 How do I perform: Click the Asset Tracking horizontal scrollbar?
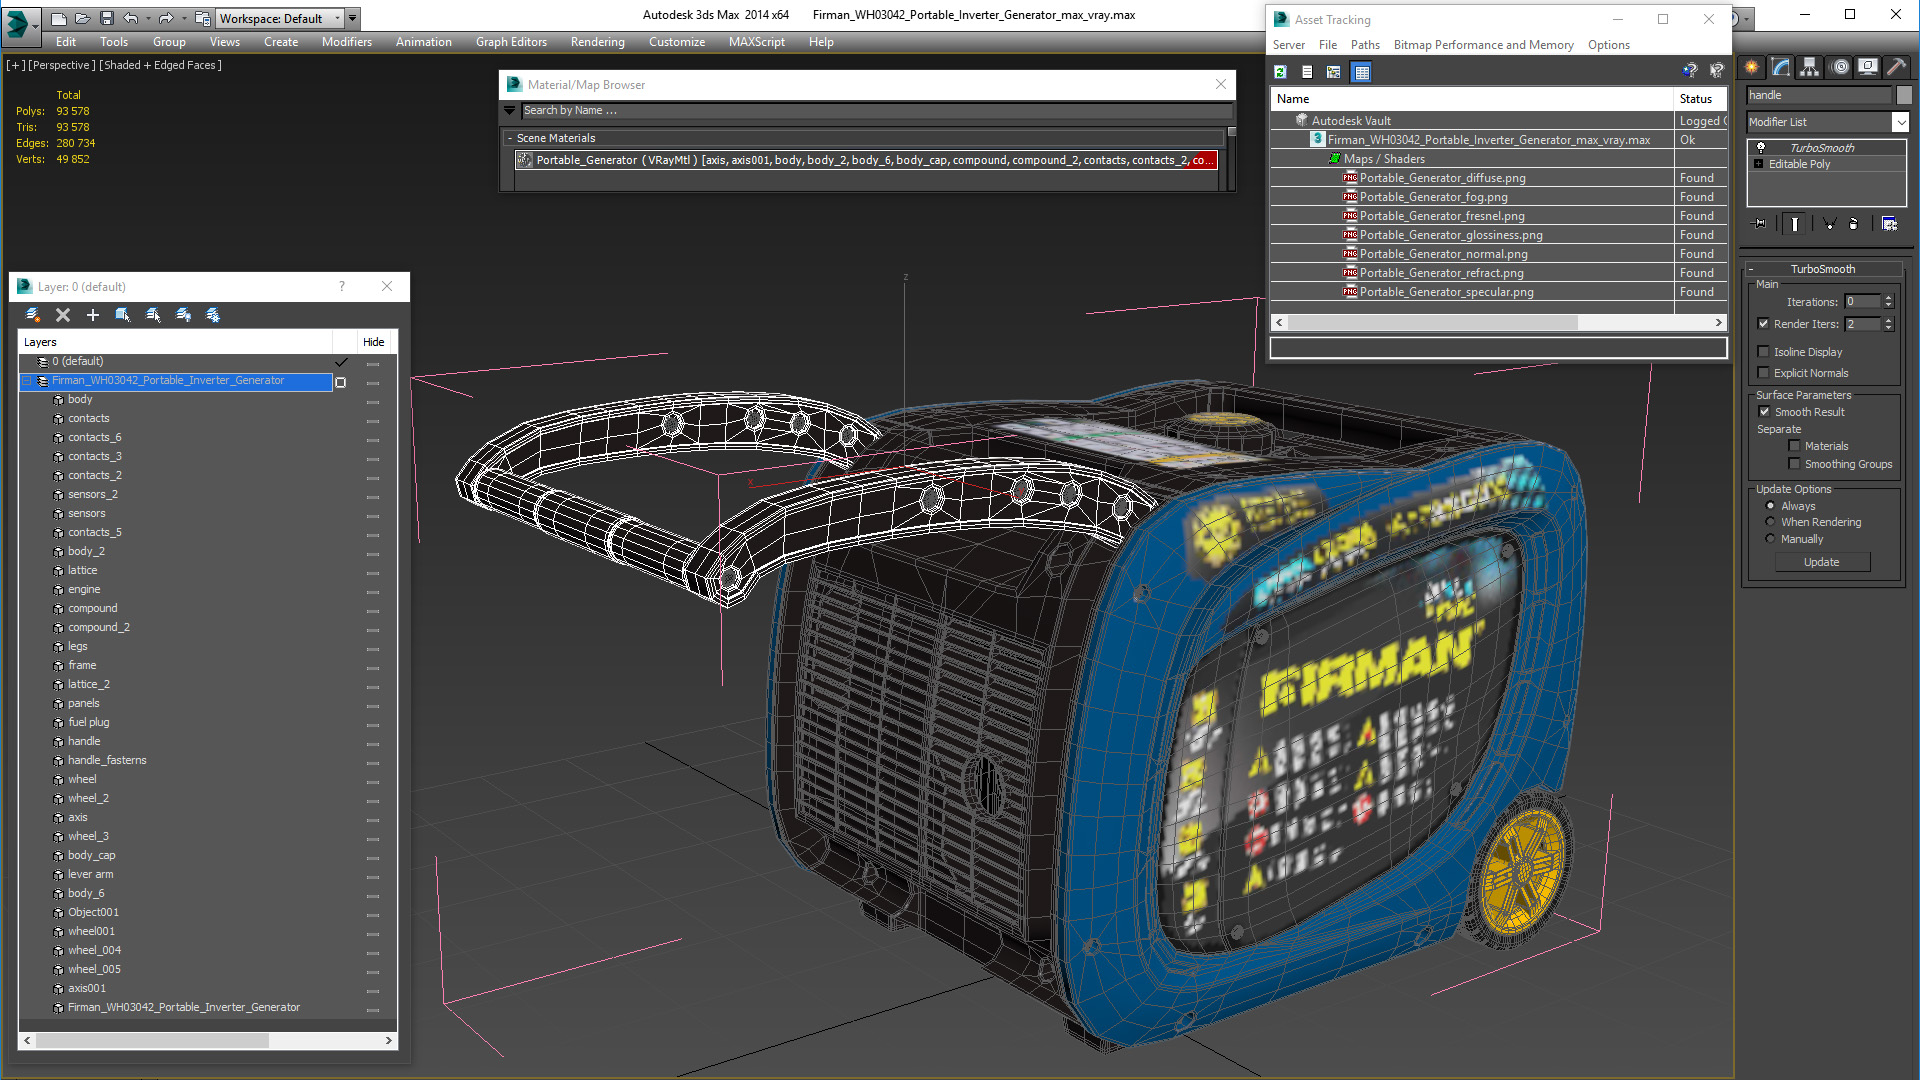(x=1498, y=323)
